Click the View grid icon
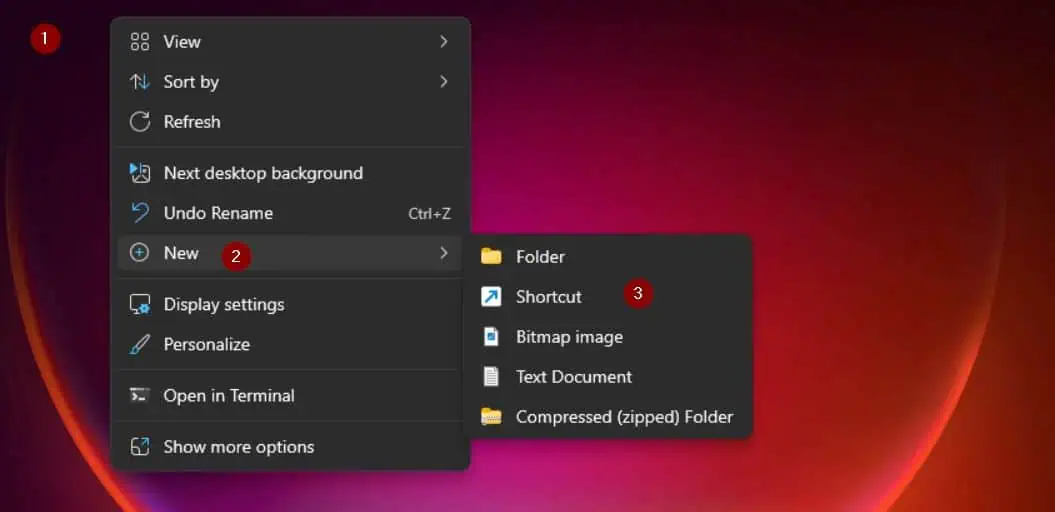Viewport: 1055px width, 512px height. coord(139,42)
